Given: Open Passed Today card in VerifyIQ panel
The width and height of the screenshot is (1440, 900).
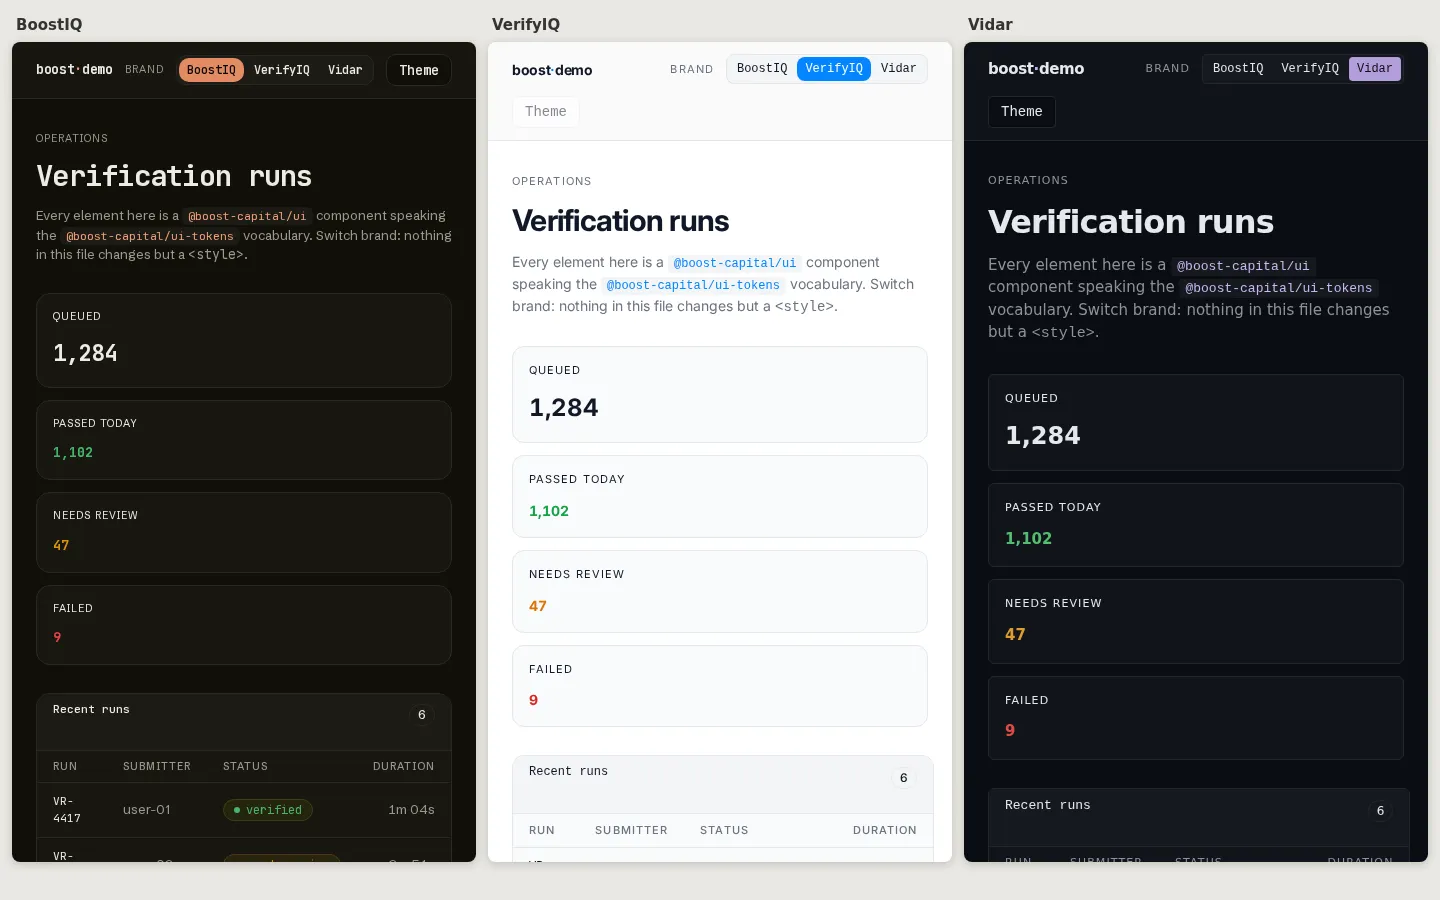Looking at the screenshot, I should (720, 496).
